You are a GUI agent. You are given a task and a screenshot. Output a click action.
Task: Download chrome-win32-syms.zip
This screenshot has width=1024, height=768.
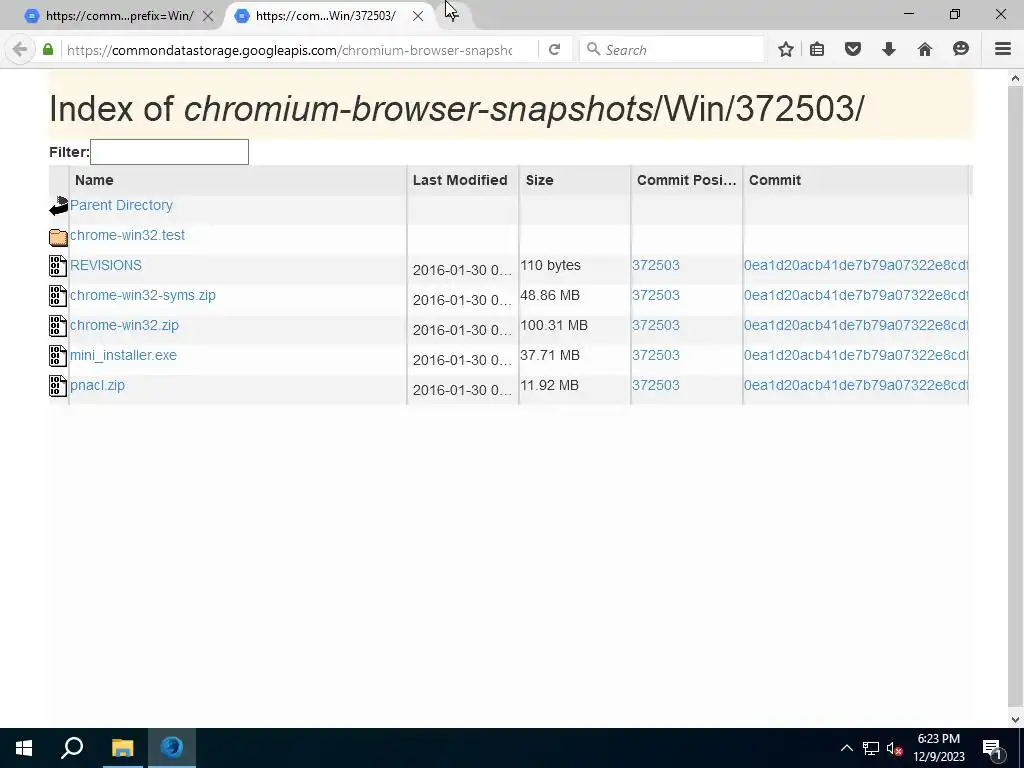pos(142,295)
